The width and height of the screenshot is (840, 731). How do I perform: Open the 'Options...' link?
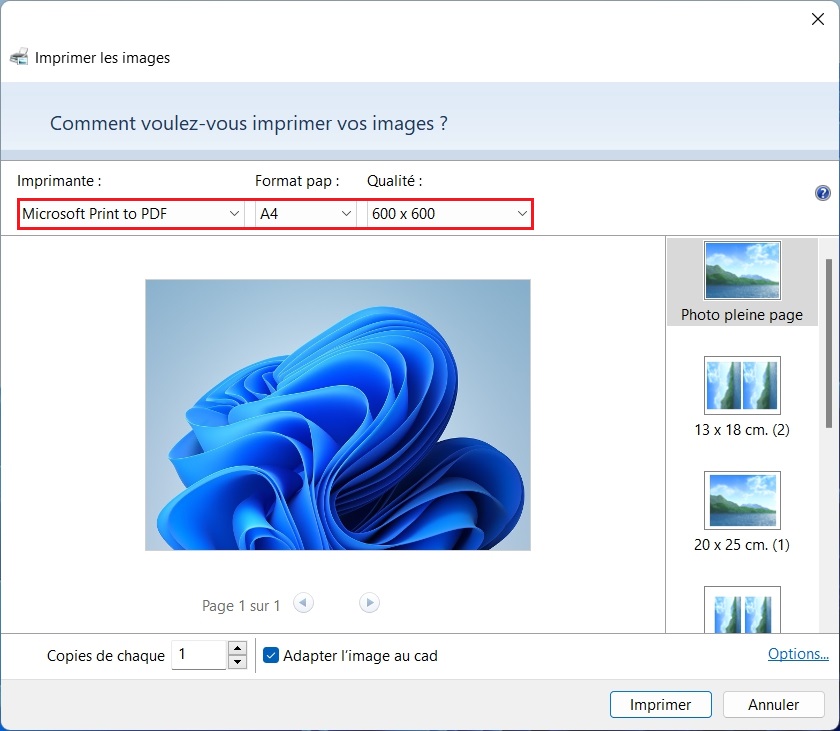coord(798,653)
